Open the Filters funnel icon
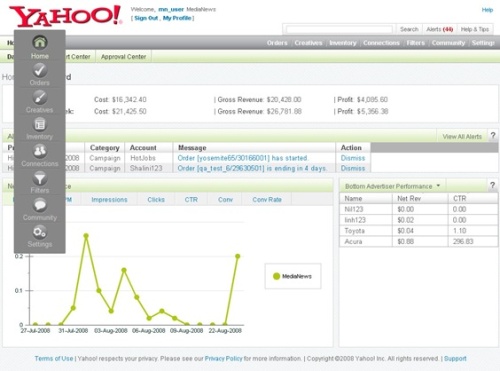Screen dimensions: 500x371 coord(40,178)
